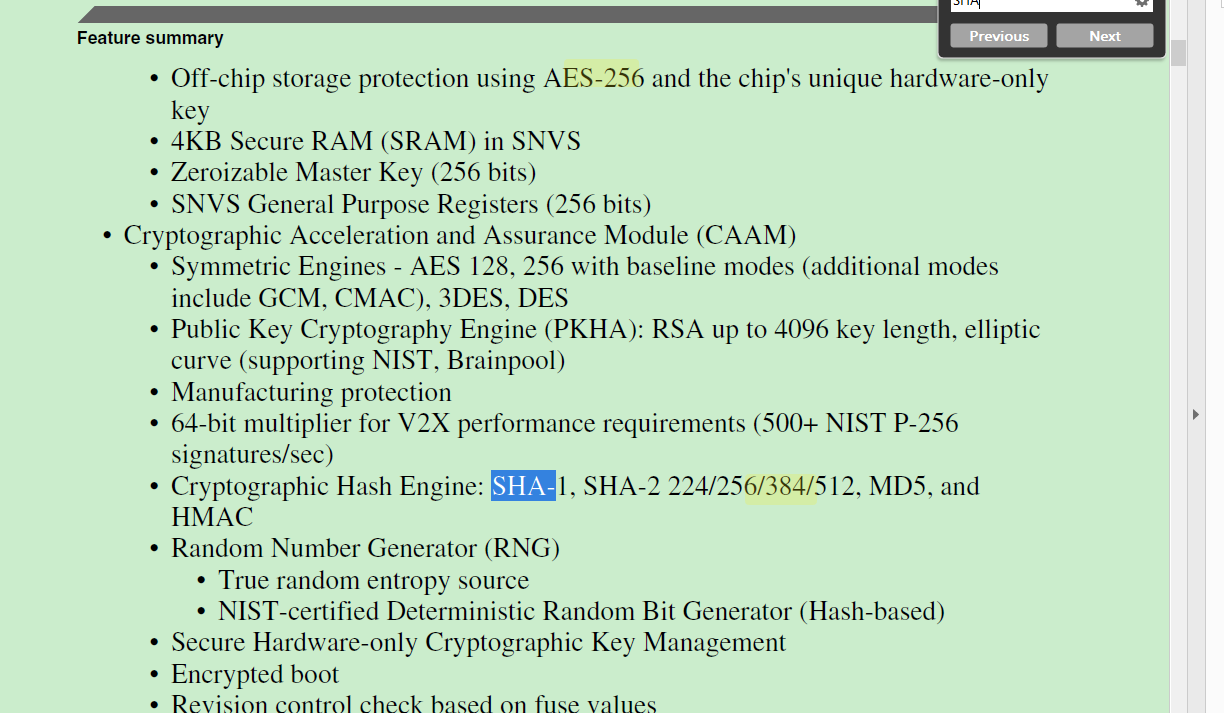Click the blue highlighted SHA- search match
This screenshot has width=1224, height=713.
pyautogui.click(x=523, y=487)
